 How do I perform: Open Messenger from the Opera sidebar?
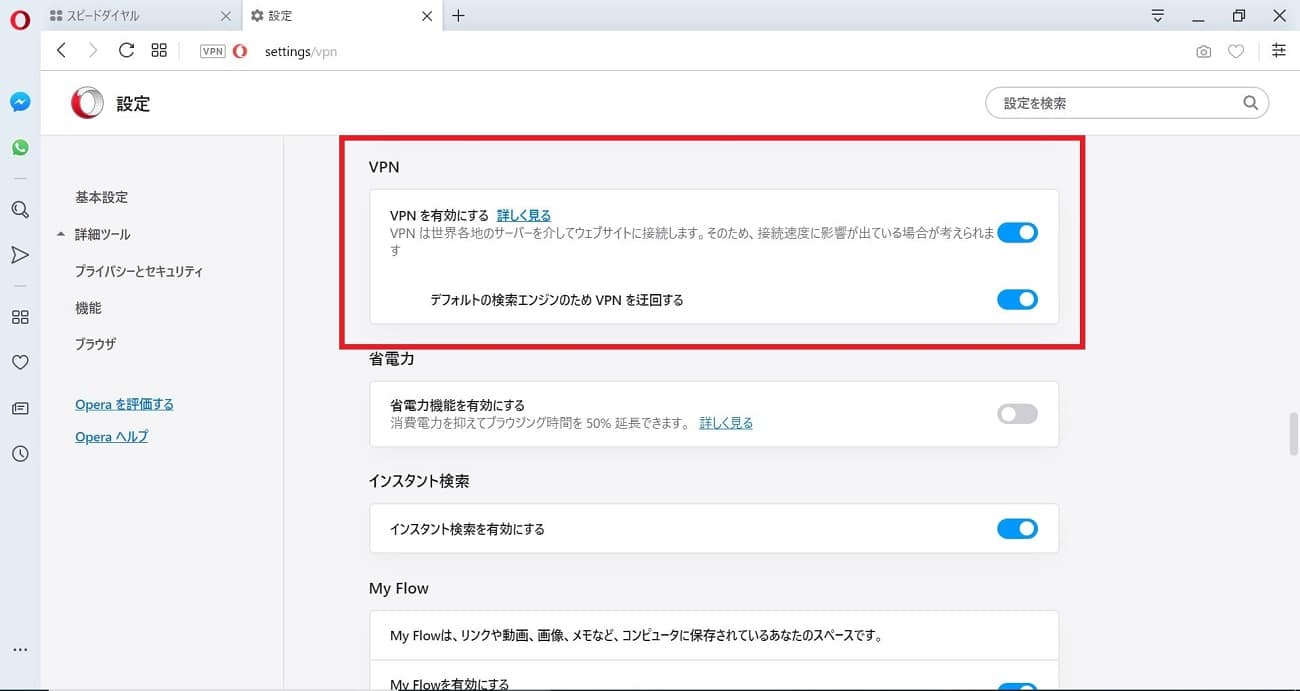tap(20, 102)
